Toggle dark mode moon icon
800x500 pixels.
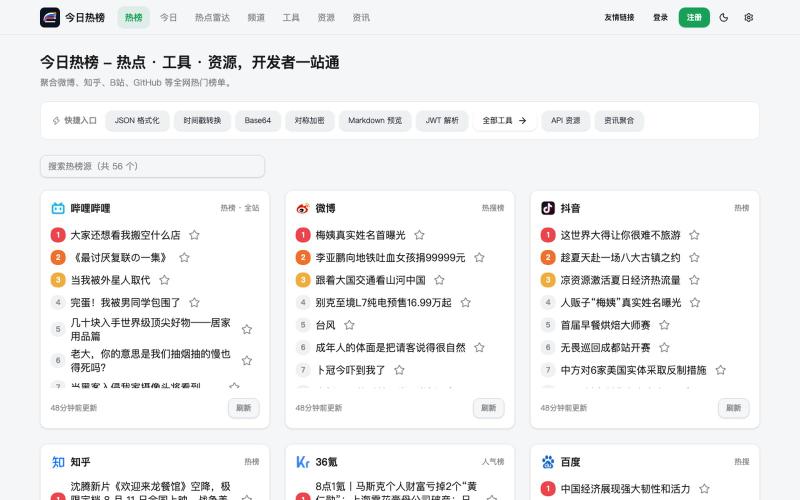pos(723,17)
